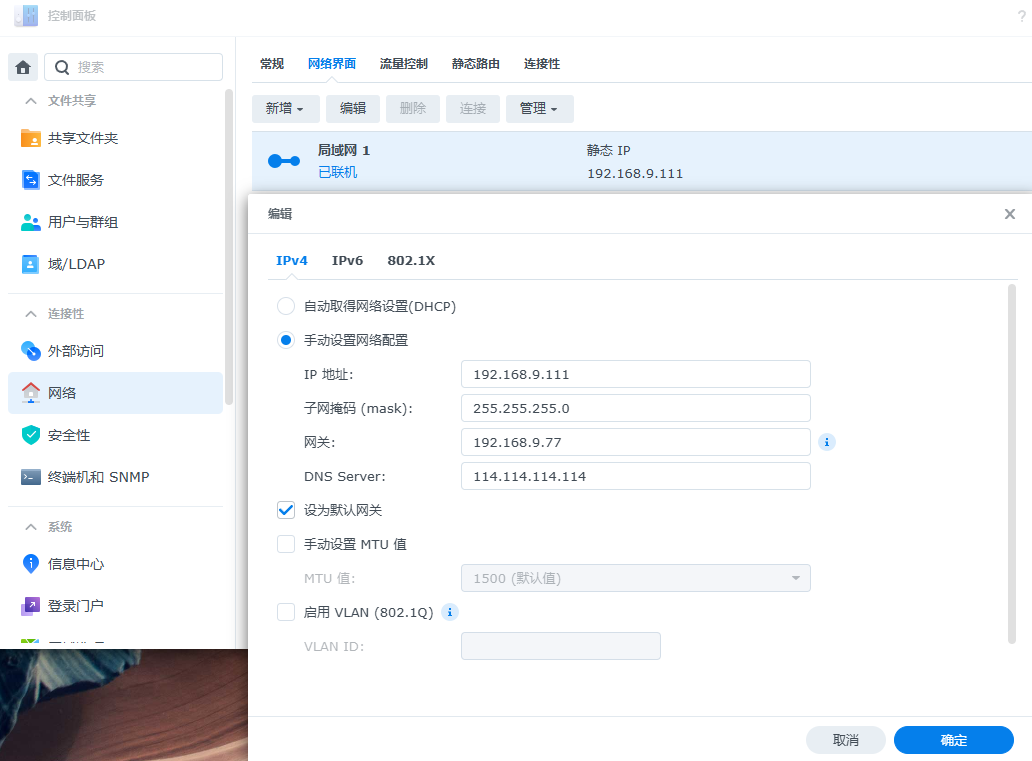Open the Domain/LDAP icon
The width and height of the screenshot is (1032, 761).
[31, 264]
